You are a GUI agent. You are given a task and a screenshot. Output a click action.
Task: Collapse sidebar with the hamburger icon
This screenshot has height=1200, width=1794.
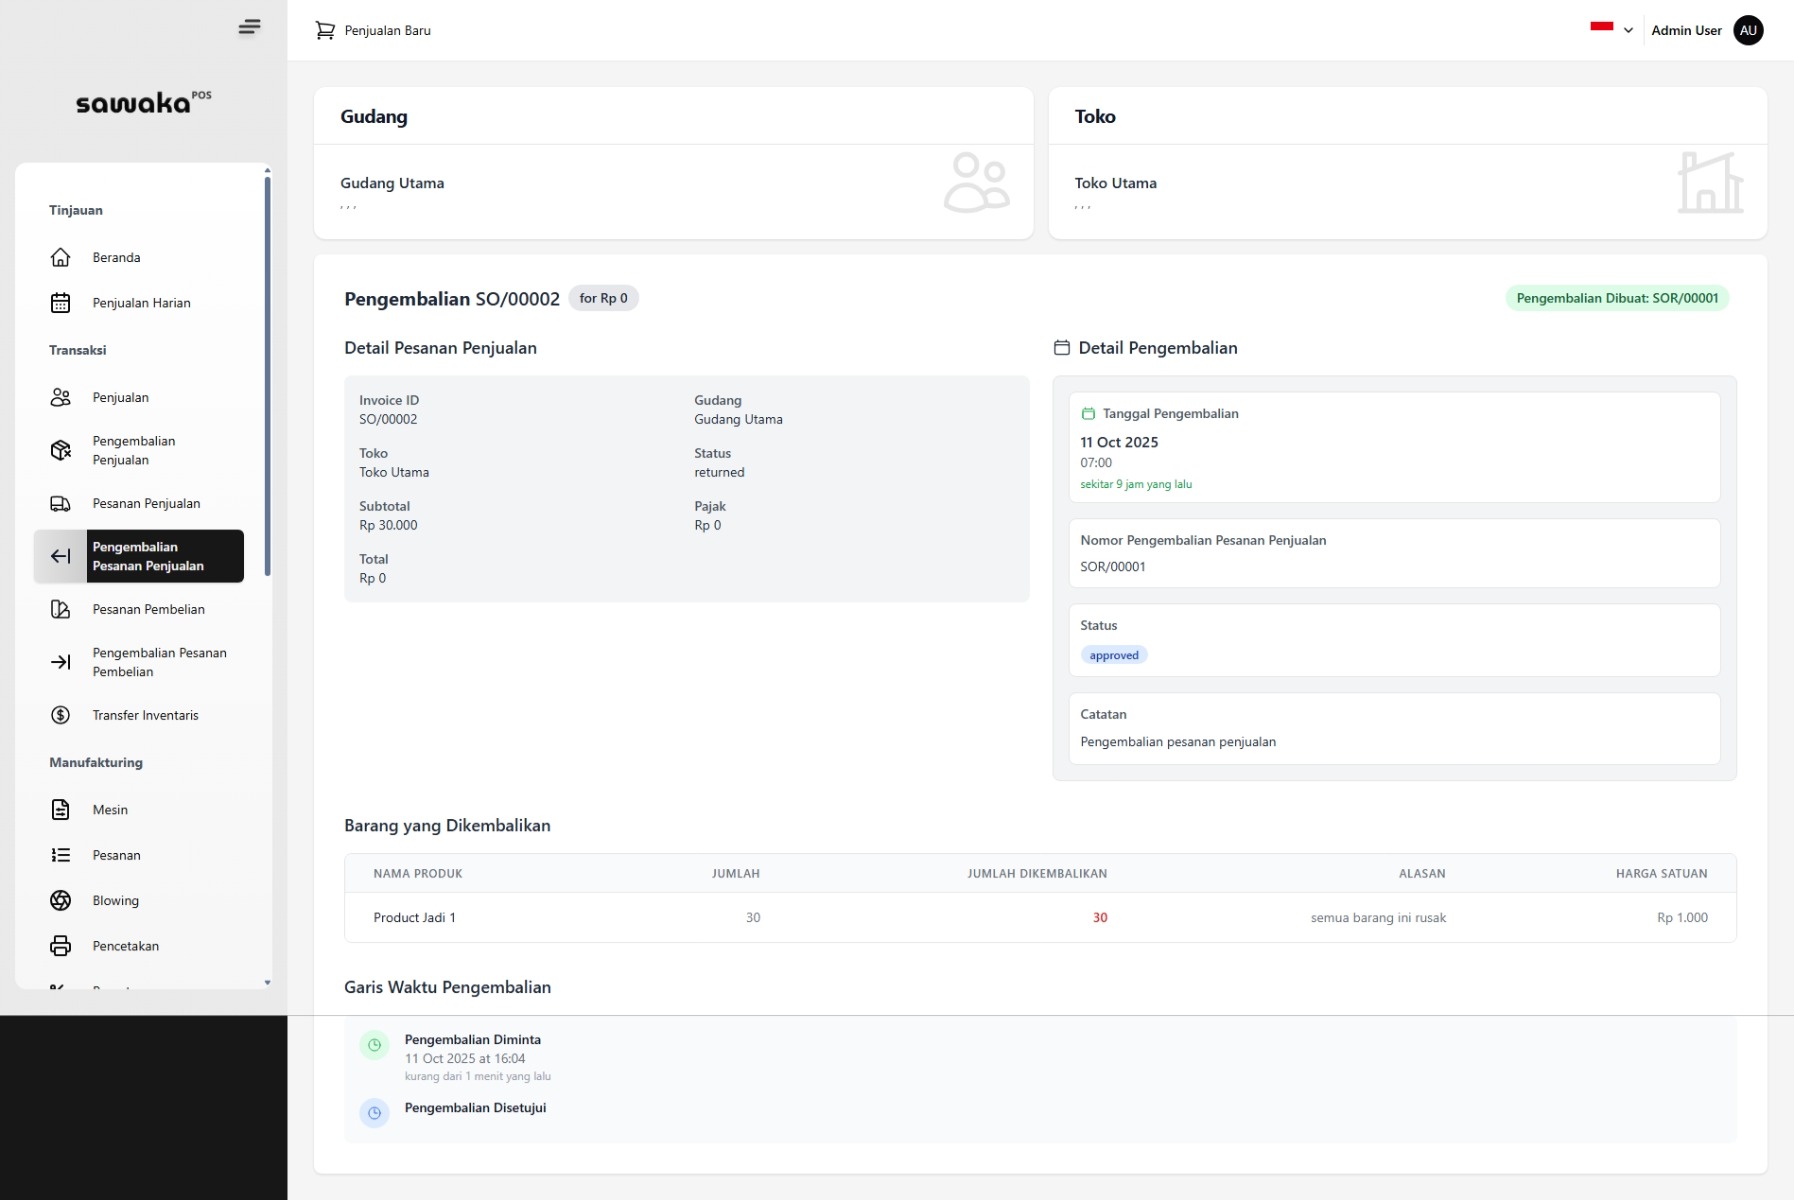249,27
